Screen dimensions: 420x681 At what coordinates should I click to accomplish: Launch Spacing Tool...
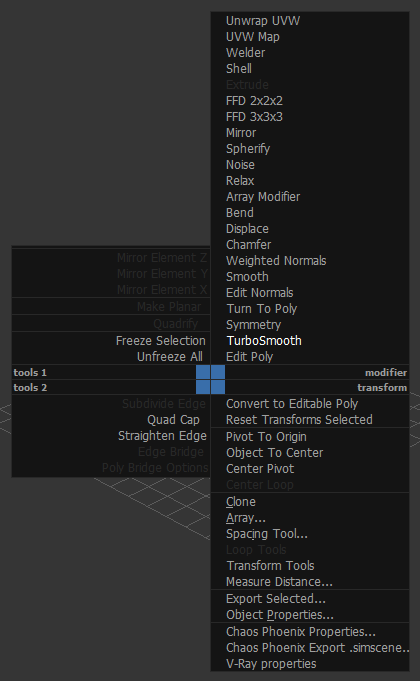pyautogui.click(x=267, y=534)
